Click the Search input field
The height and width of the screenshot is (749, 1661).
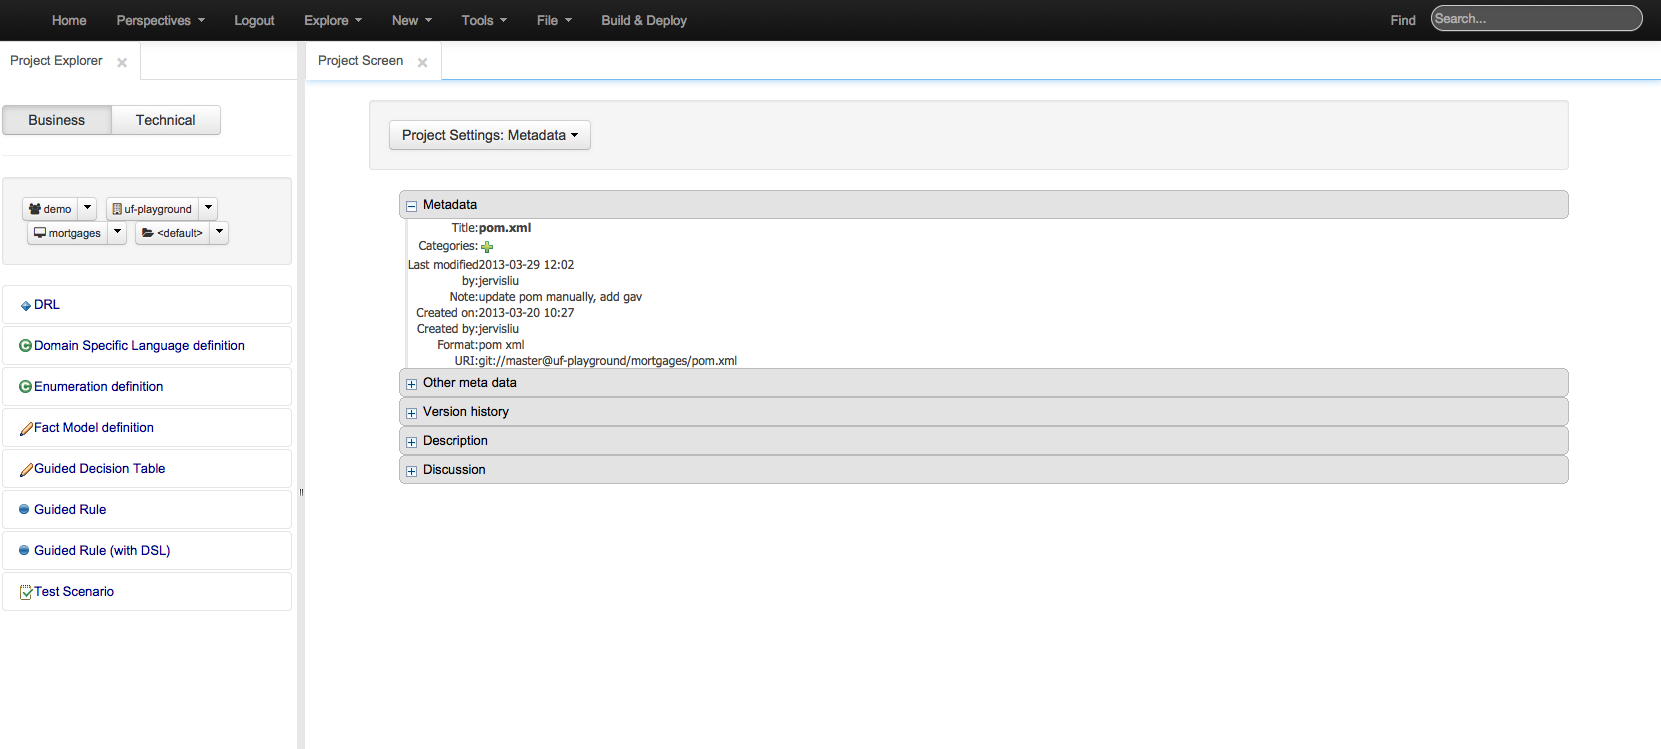point(1535,19)
